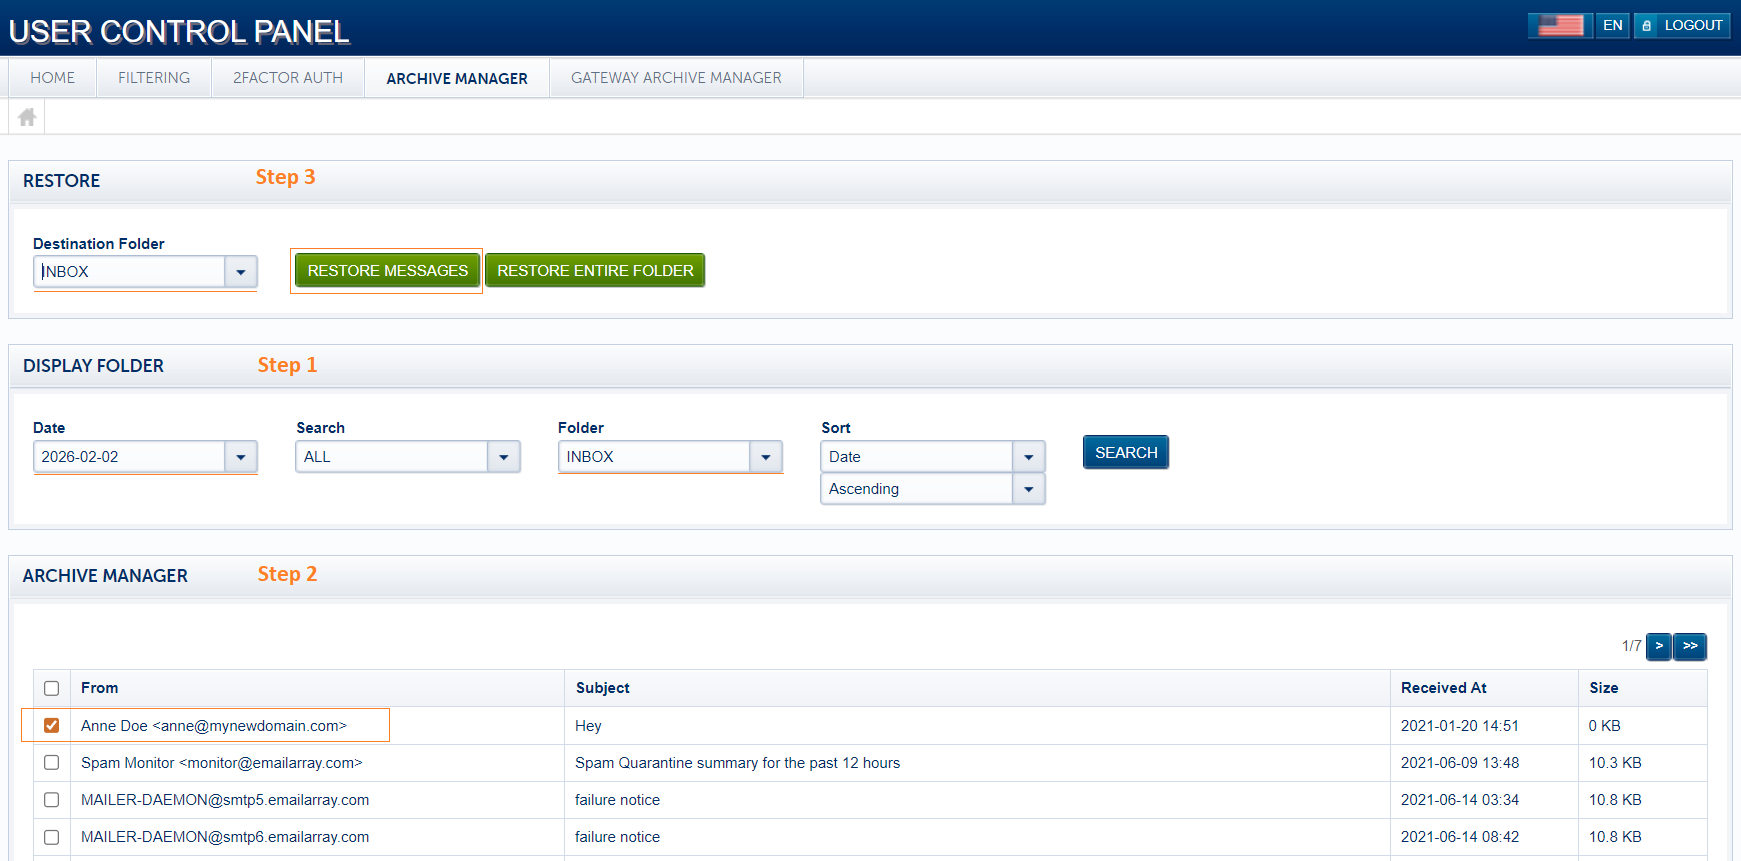
Task: Click the home breadcrumb icon
Action: (27, 117)
